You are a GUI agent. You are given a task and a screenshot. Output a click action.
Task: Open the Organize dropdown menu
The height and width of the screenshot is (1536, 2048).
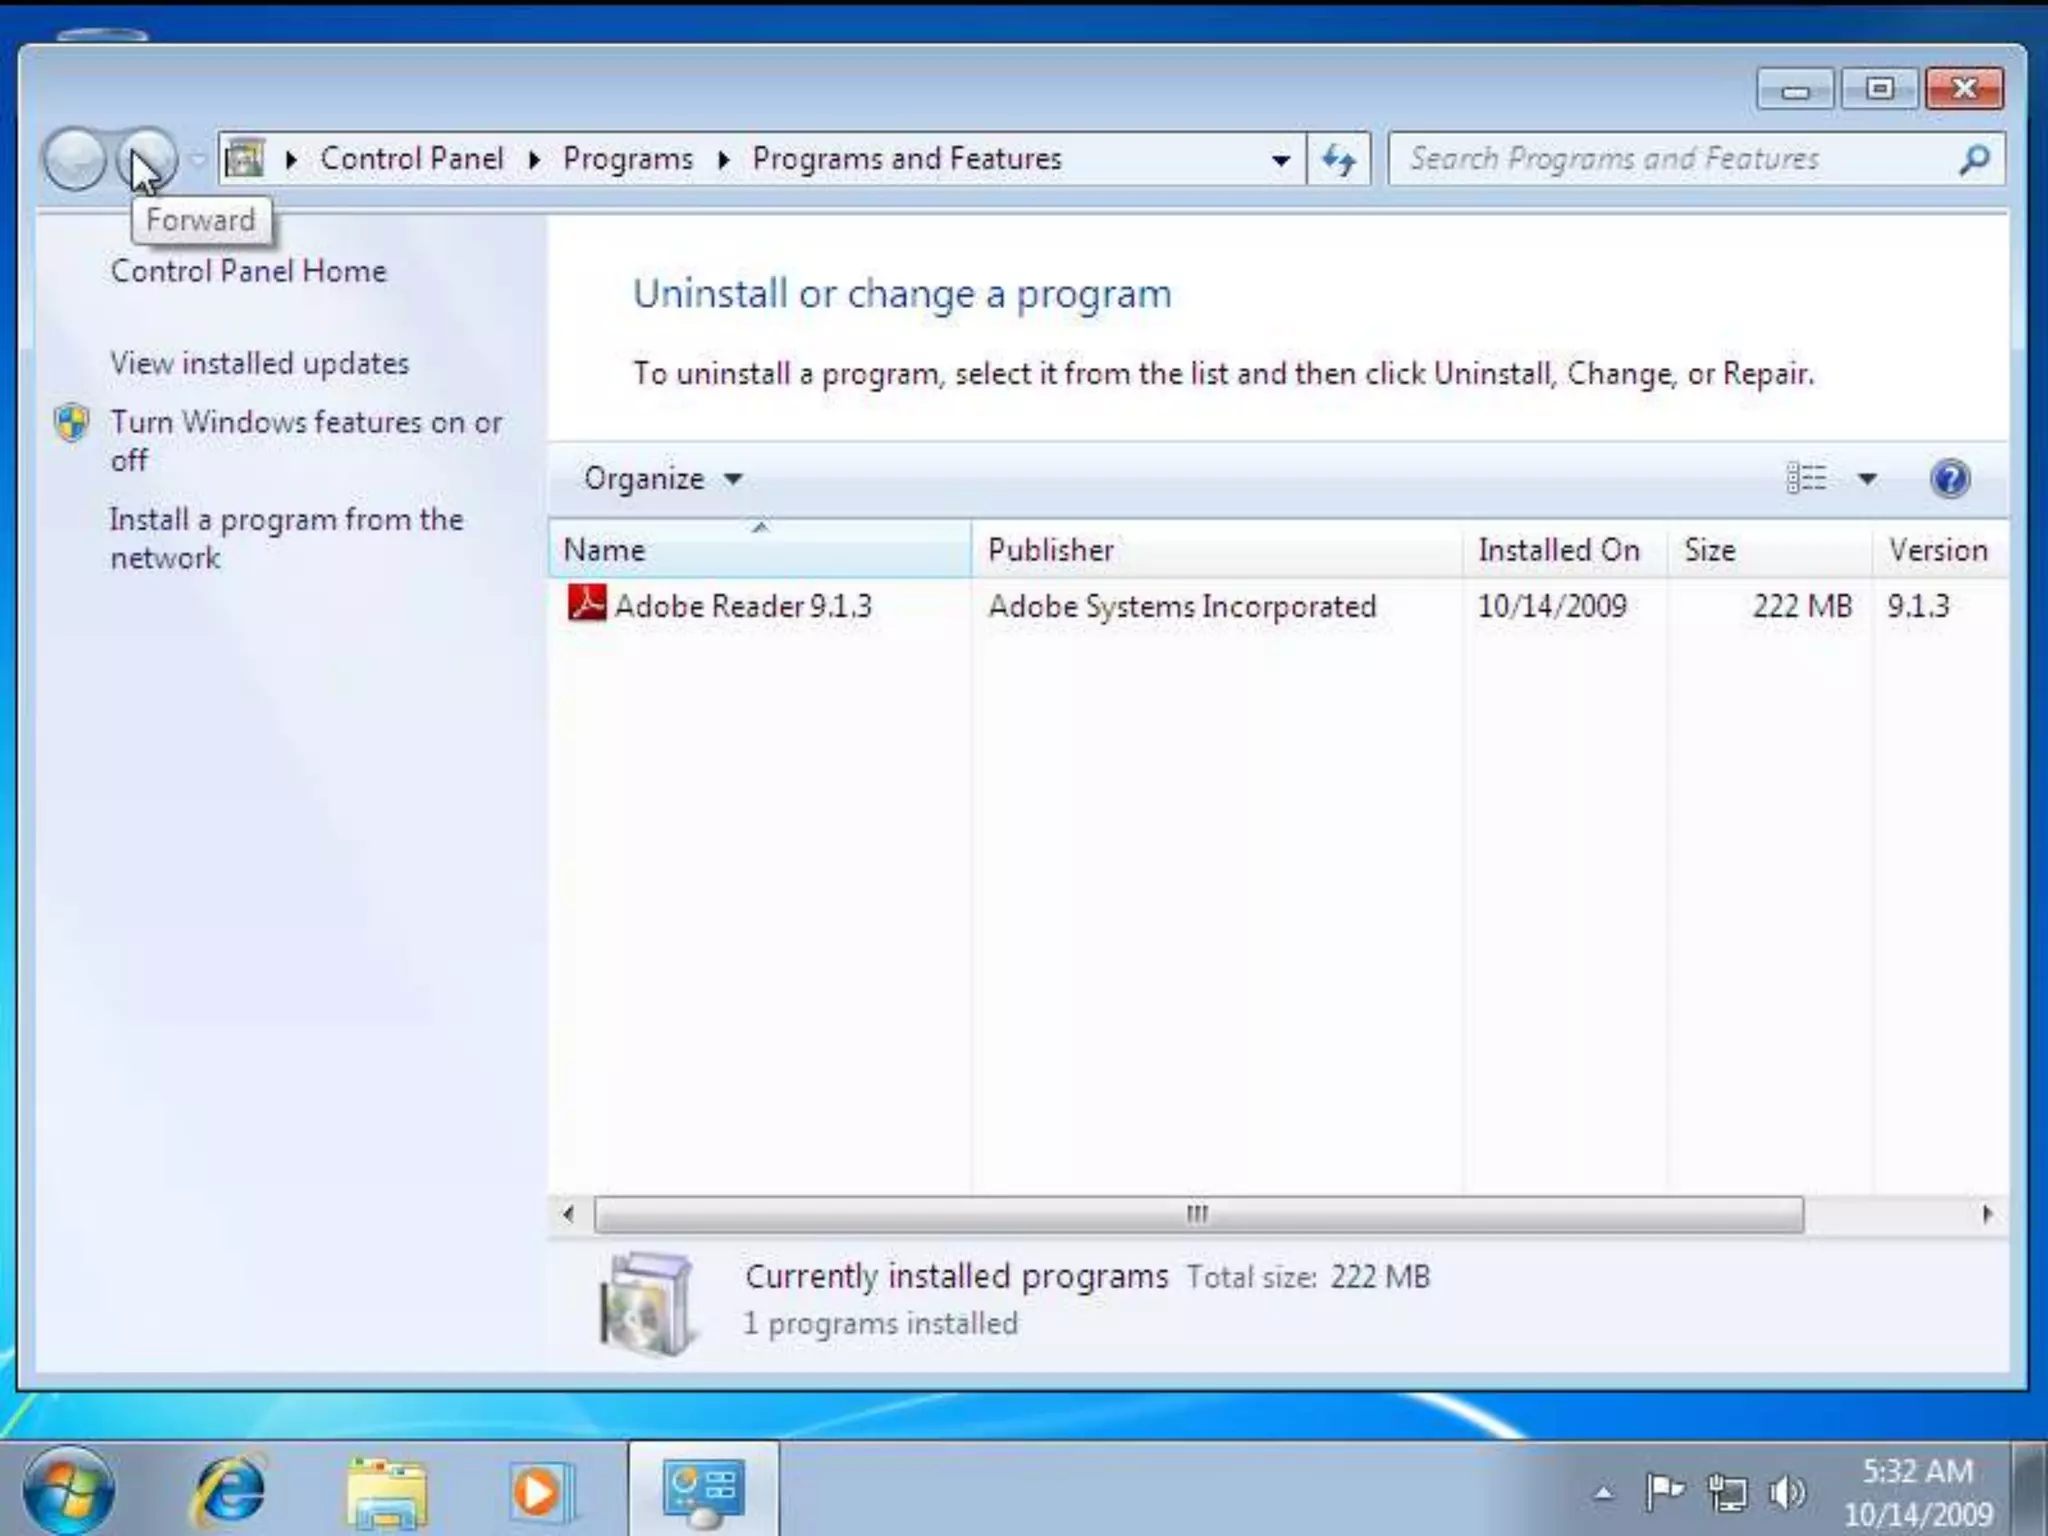pyautogui.click(x=663, y=479)
